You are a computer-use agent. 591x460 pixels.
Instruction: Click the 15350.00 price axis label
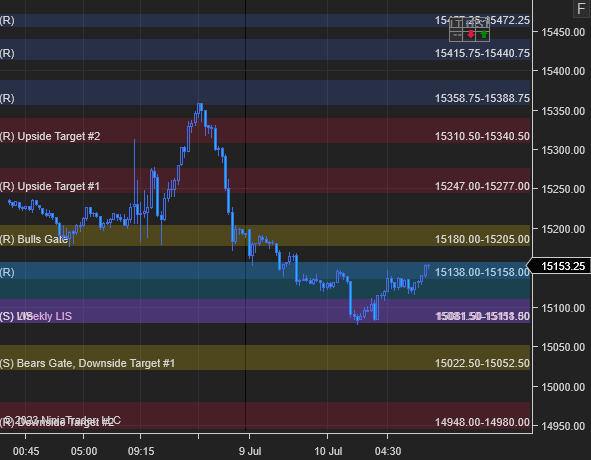pos(563,111)
